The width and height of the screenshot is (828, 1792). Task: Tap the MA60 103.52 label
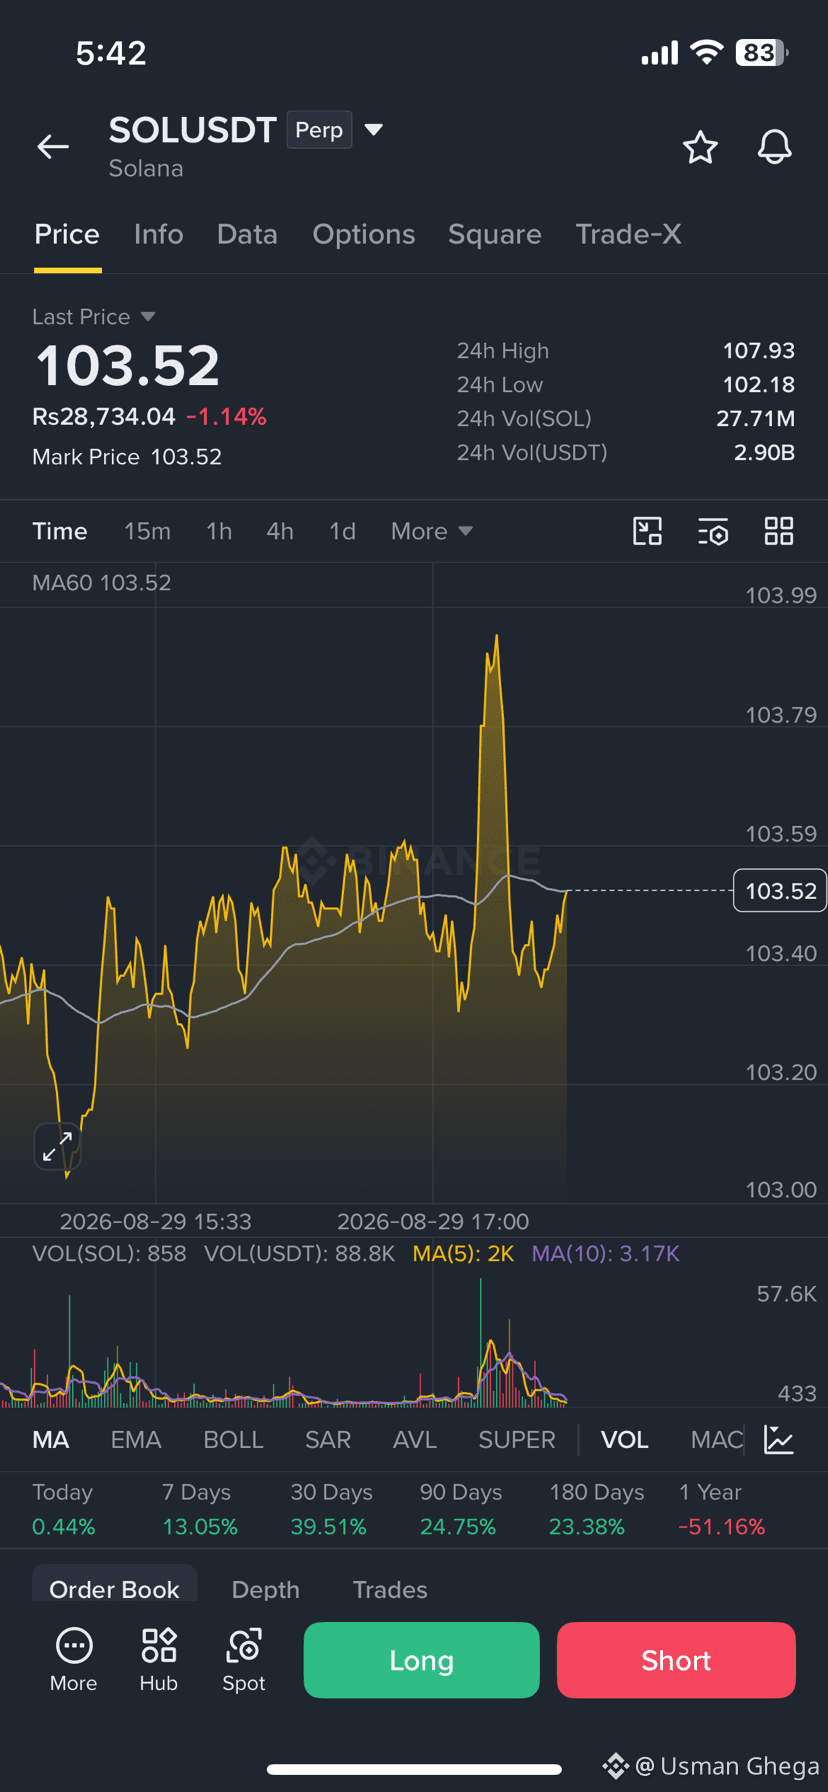click(x=101, y=583)
